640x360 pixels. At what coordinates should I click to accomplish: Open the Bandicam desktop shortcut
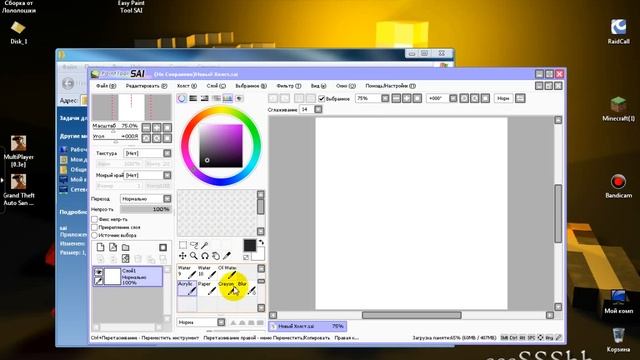point(618,187)
